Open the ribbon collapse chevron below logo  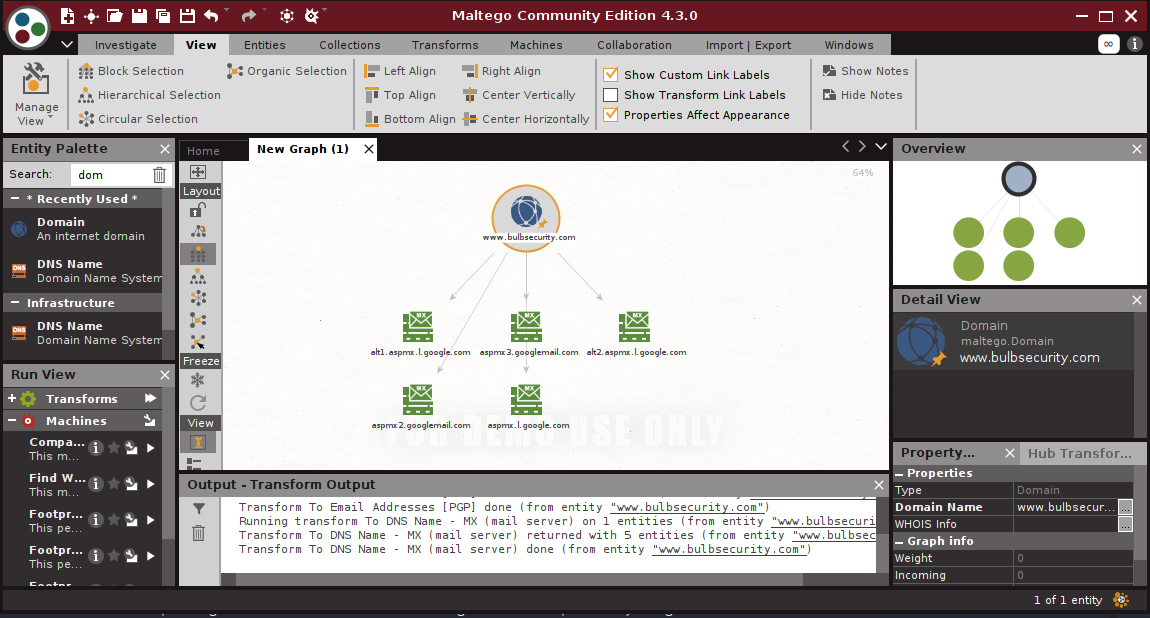pyautogui.click(x=67, y=45)
